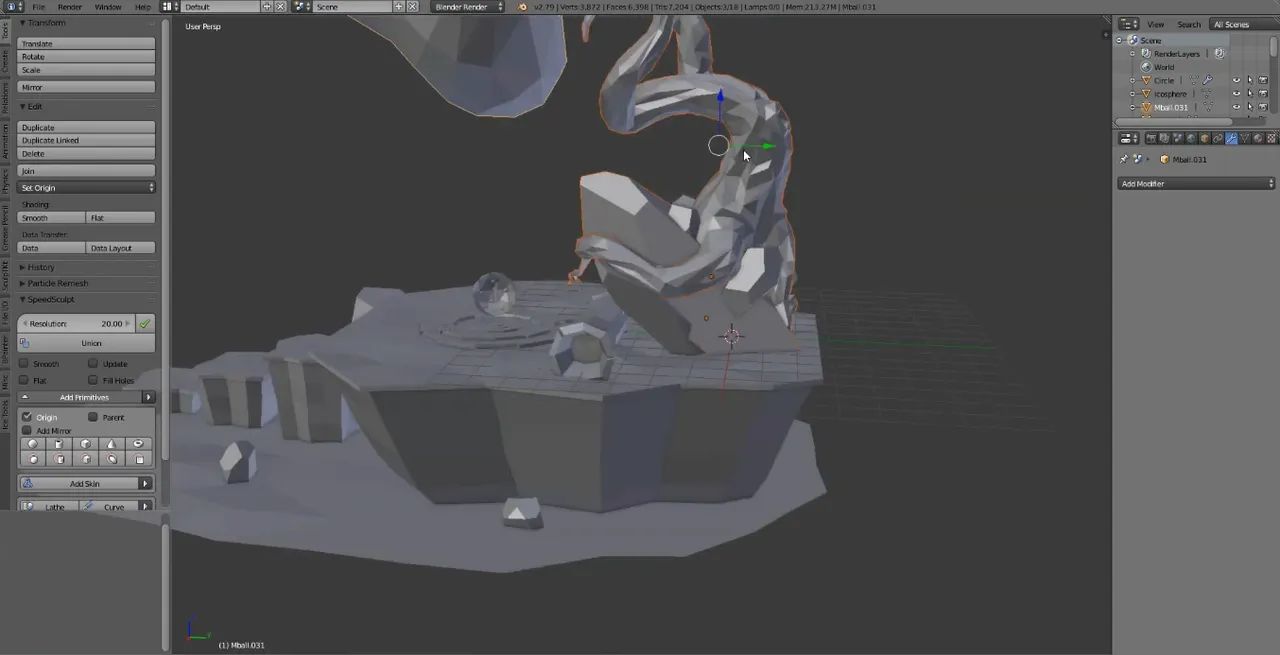Delete the Scene with its X icon
Image resolution: width=1280 pixels, height=655 pixels.
[x=412, y=6]
